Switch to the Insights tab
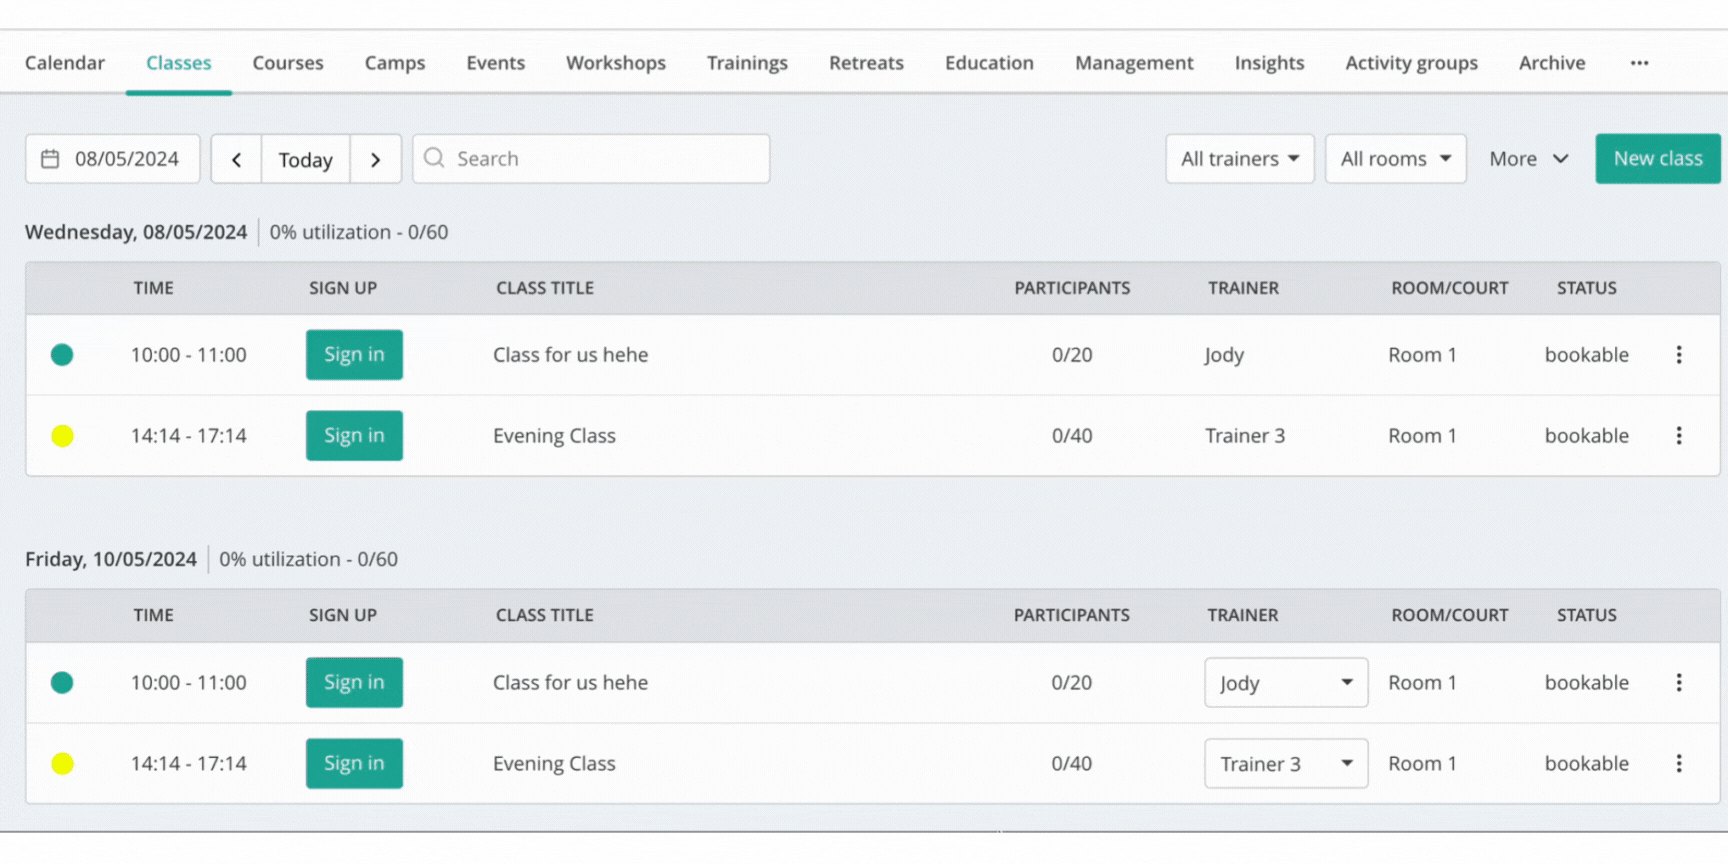The height and width of the screenshot is (864, 1728). 1269,63
